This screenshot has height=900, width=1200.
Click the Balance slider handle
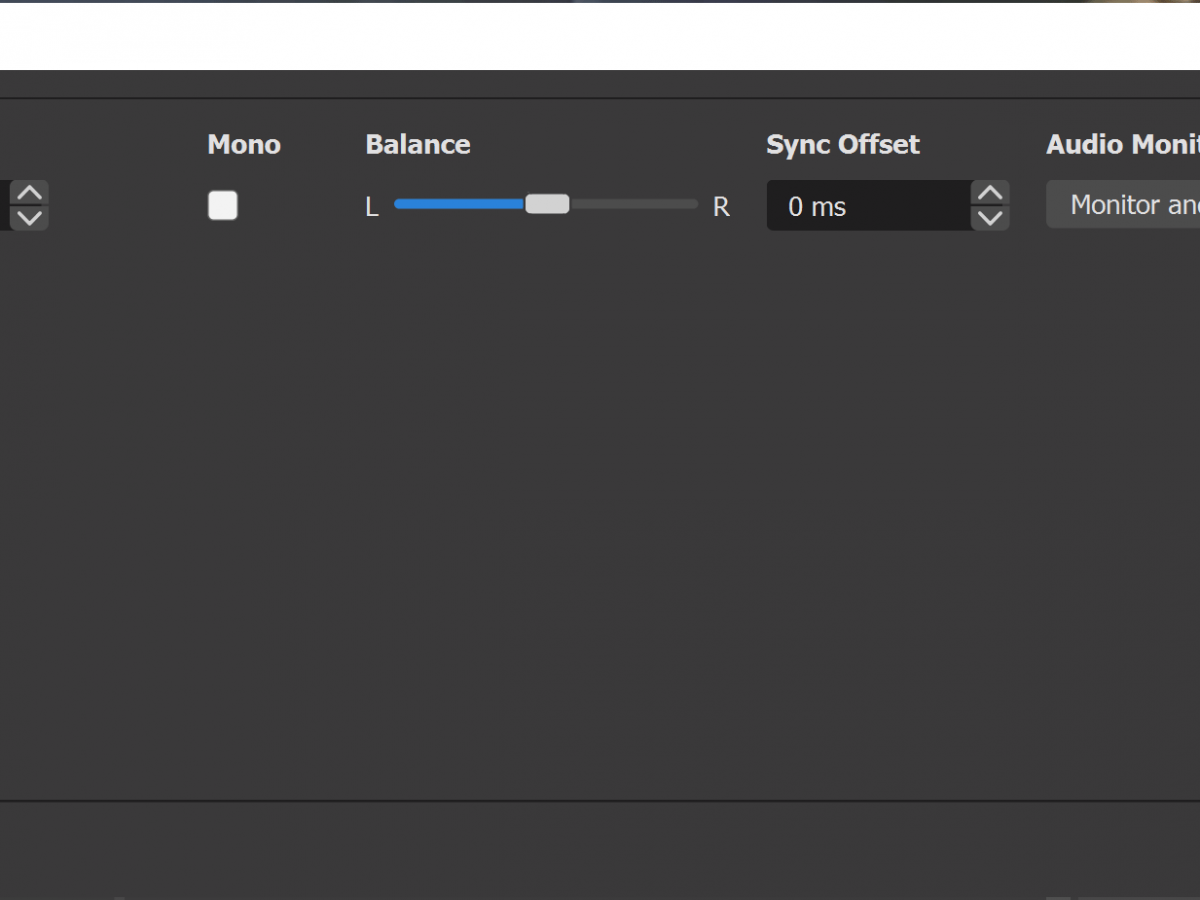[x=547, y=204]
